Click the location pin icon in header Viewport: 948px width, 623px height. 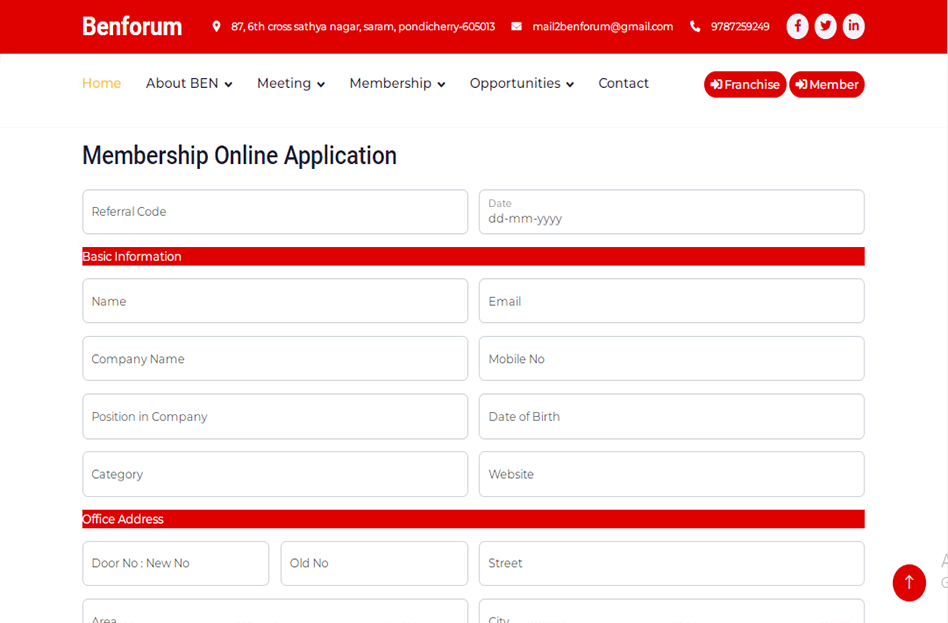pyautogui.click(x=216, y=27)
